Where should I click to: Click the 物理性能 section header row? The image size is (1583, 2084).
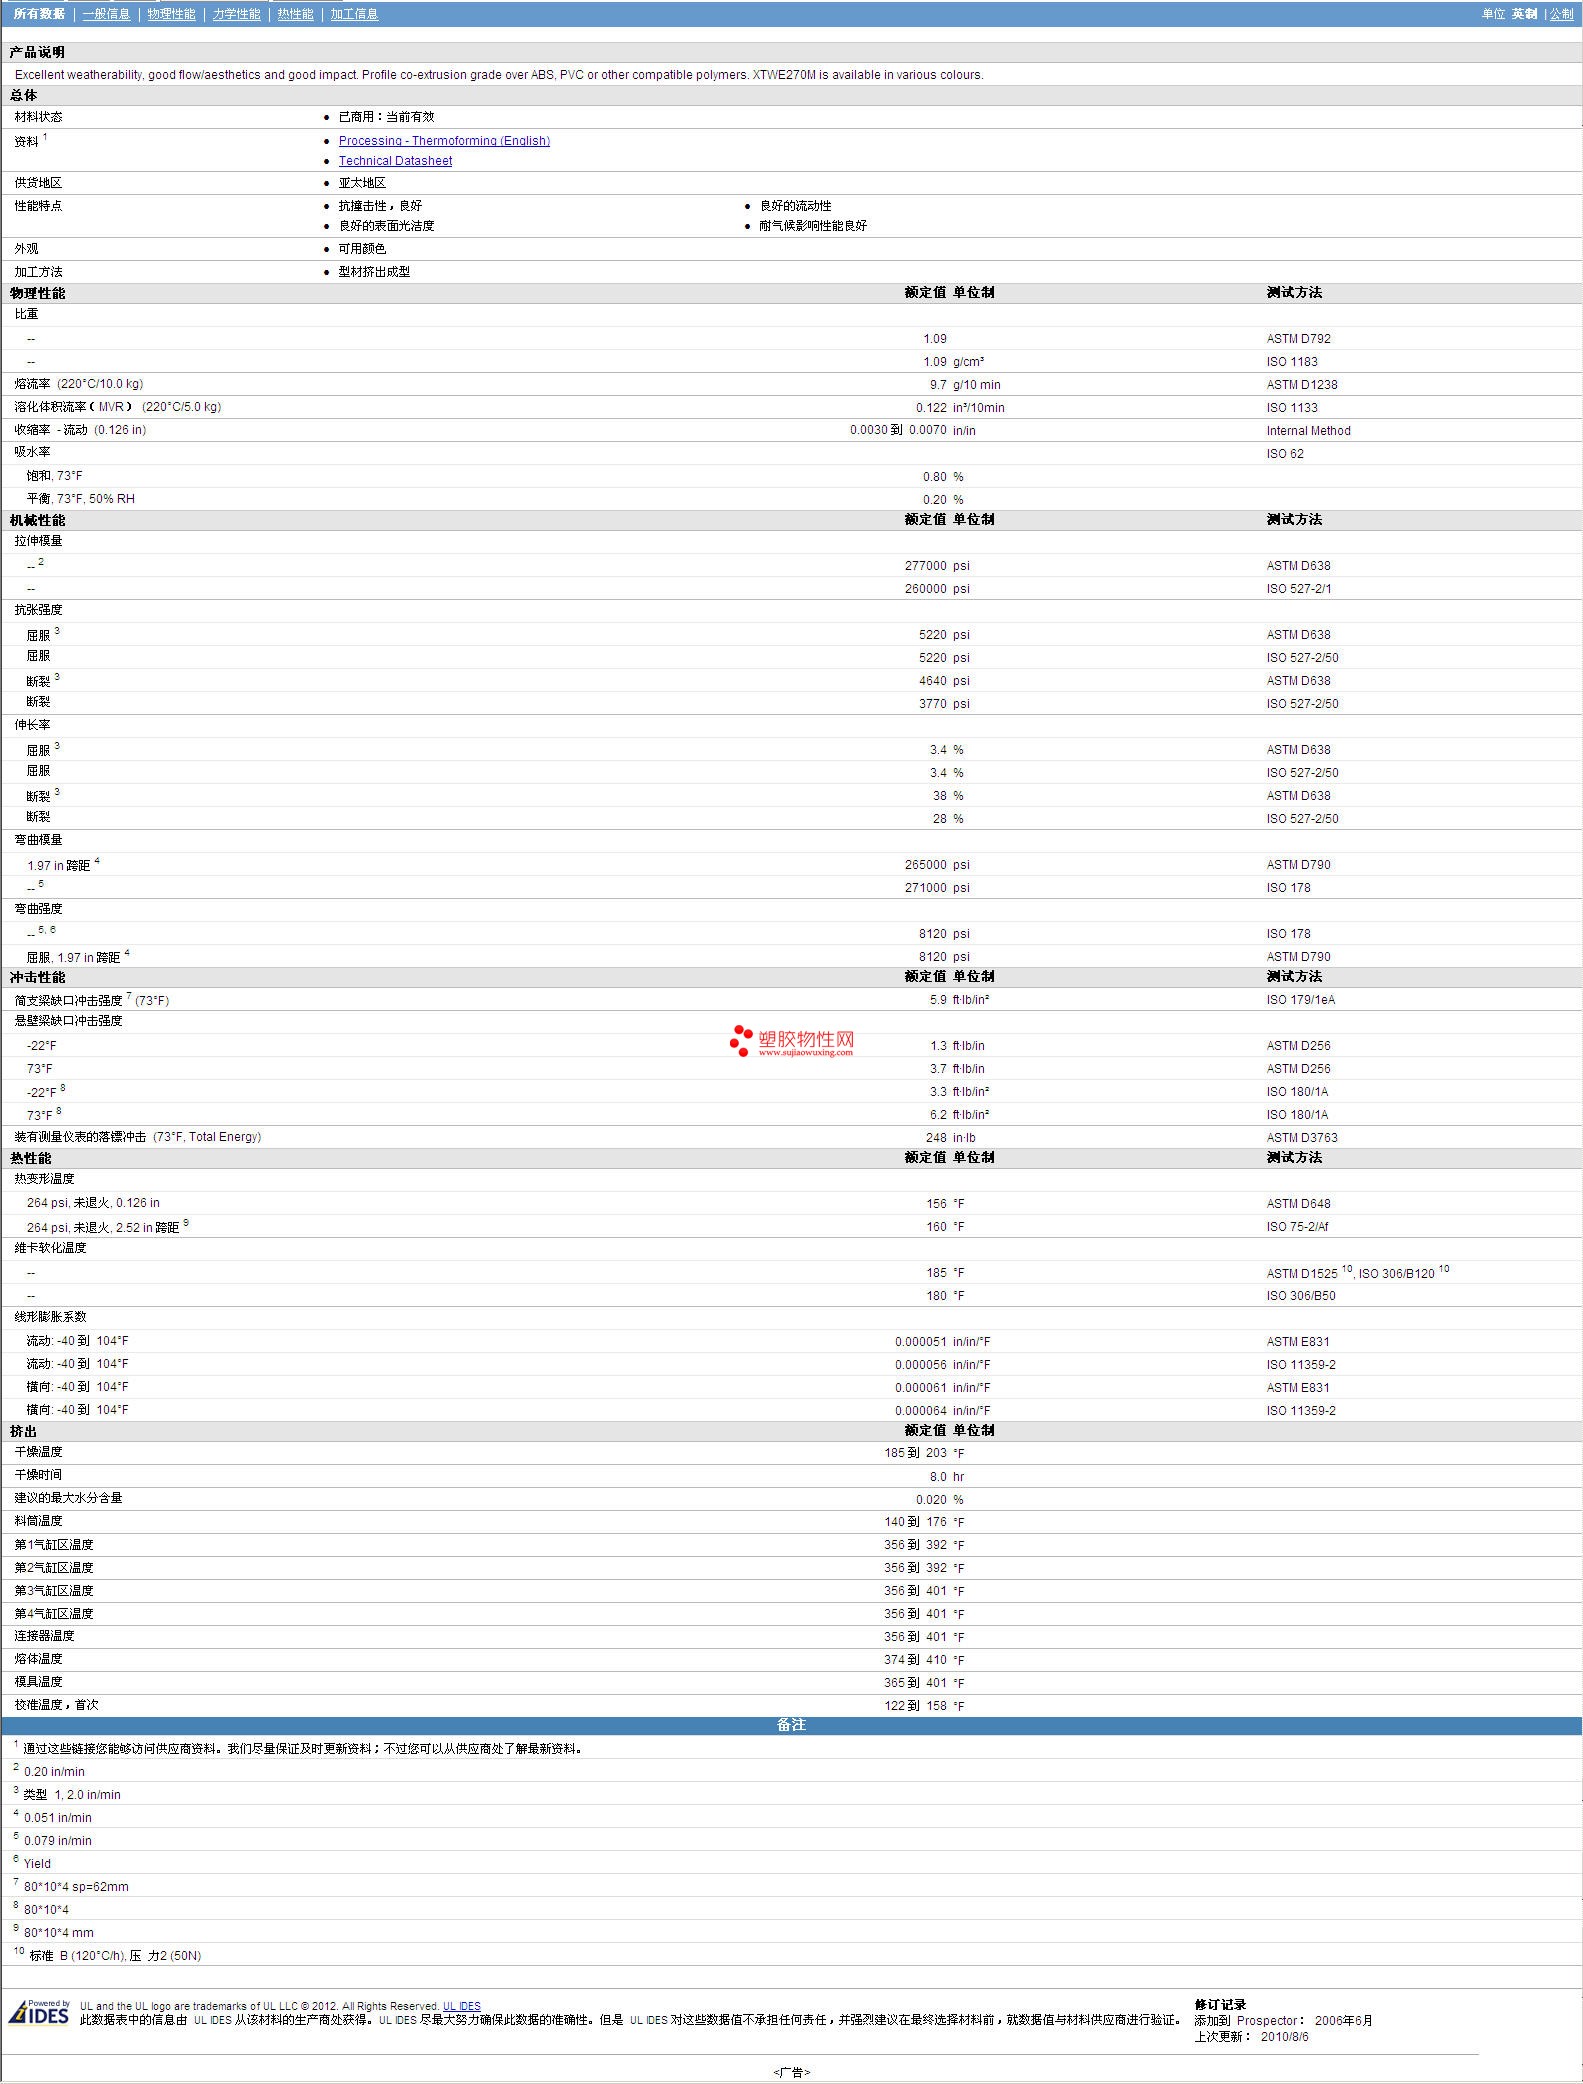tap(791, 293)
